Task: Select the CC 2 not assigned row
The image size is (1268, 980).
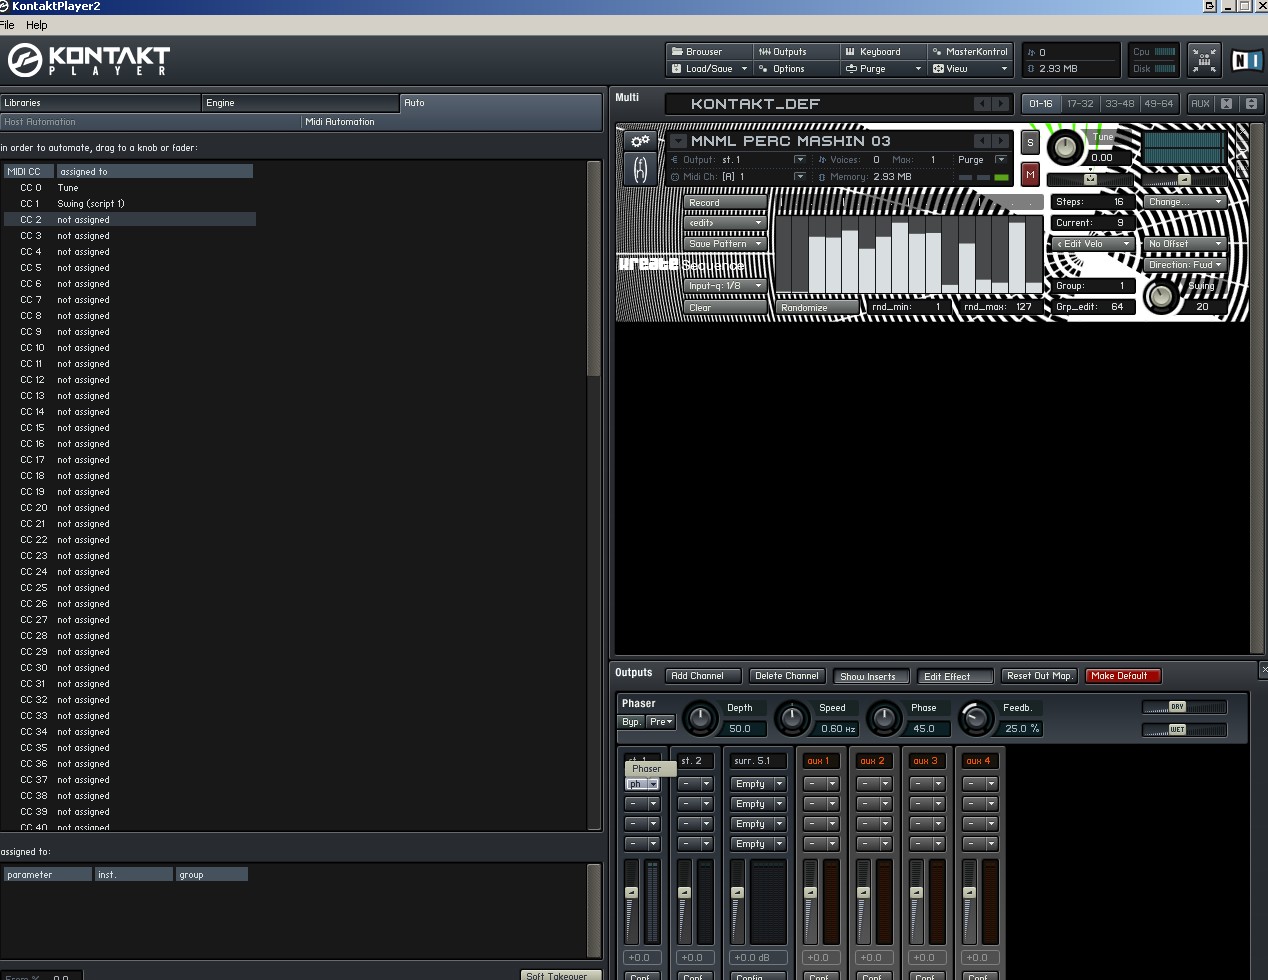Action: coord(130,220)
